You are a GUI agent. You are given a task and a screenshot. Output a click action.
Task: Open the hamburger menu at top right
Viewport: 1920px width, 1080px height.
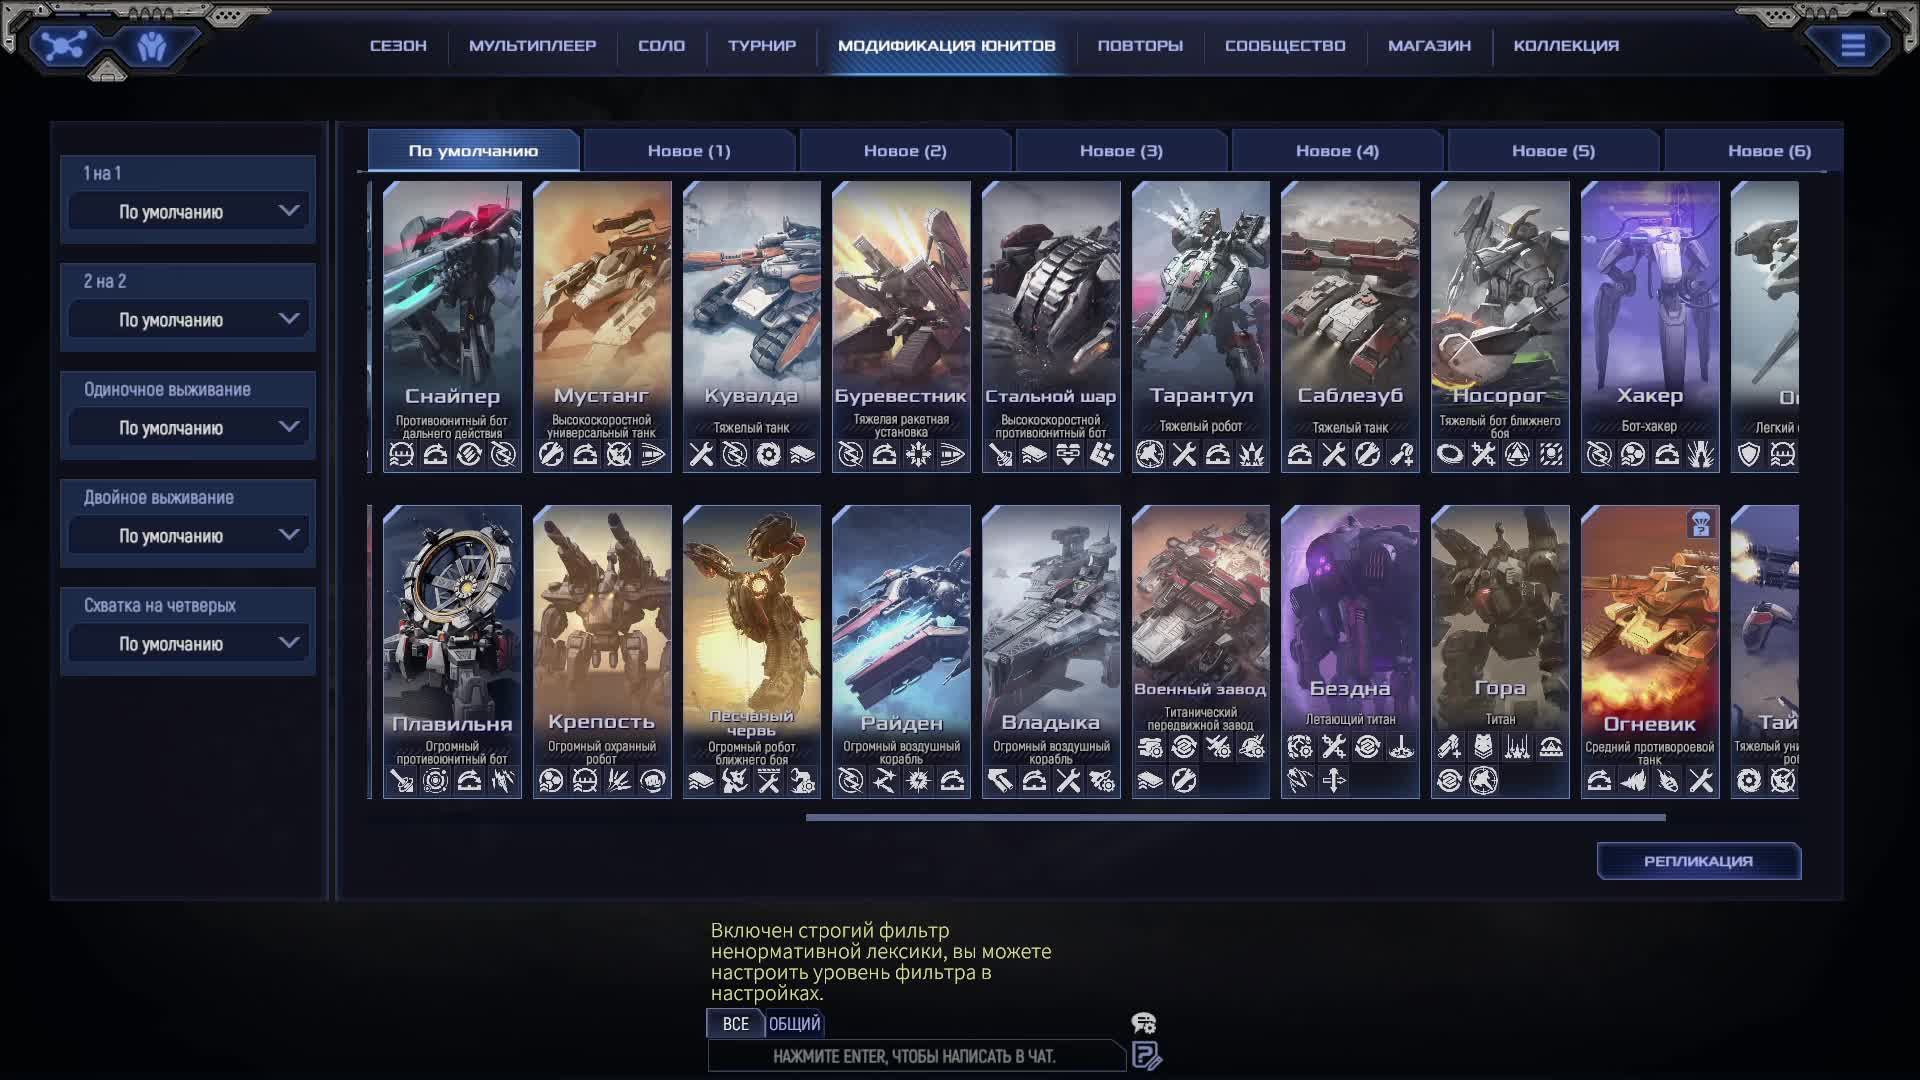point(1852,46)
